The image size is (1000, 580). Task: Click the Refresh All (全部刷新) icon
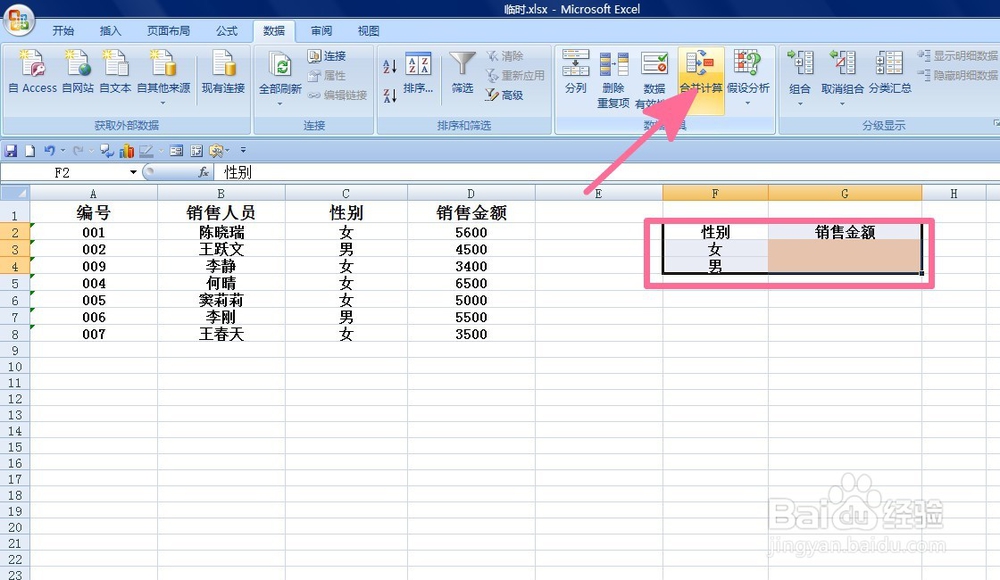click(x=280, y=66)
